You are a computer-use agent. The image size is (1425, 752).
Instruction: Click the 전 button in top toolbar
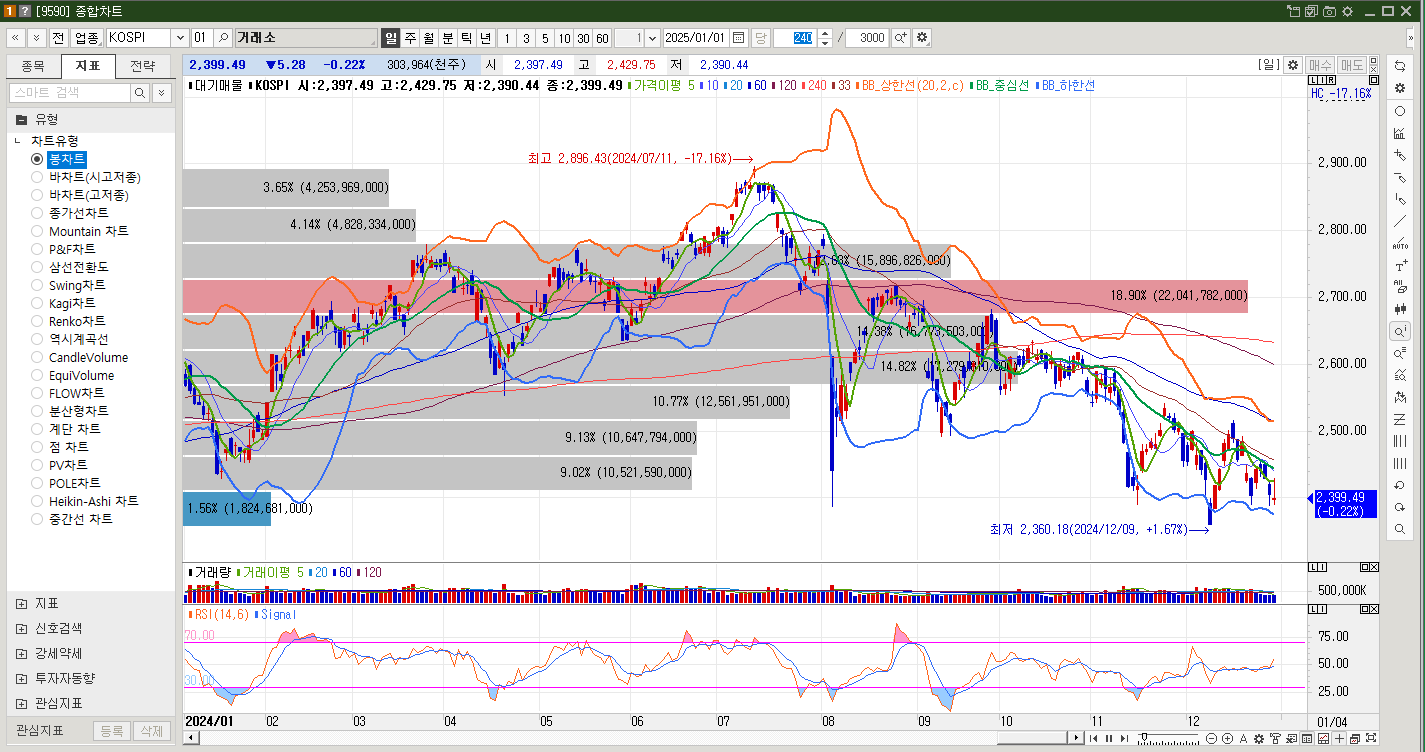click(58, 38)
